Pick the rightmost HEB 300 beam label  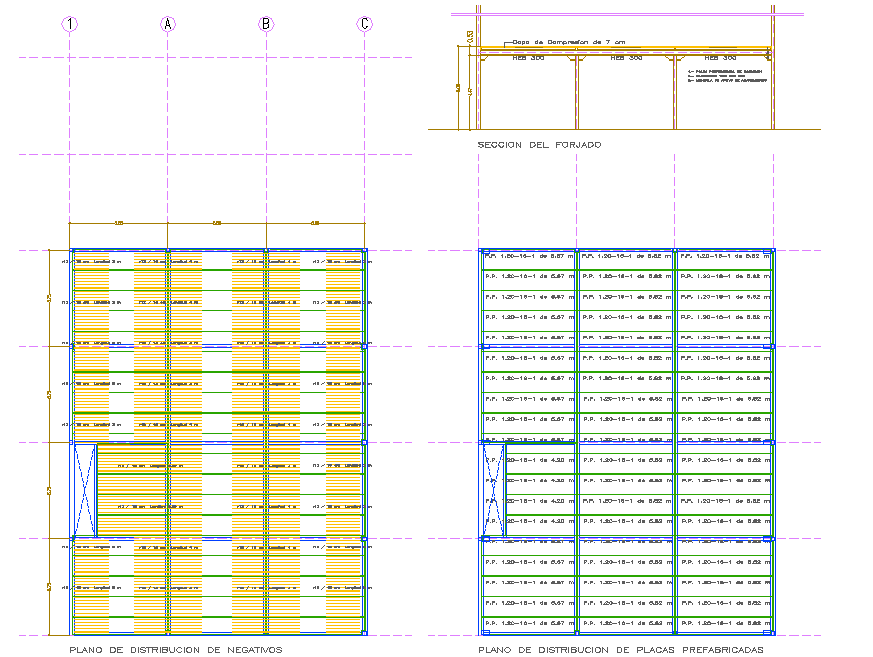pyautogui.click(x=721, y=58)
